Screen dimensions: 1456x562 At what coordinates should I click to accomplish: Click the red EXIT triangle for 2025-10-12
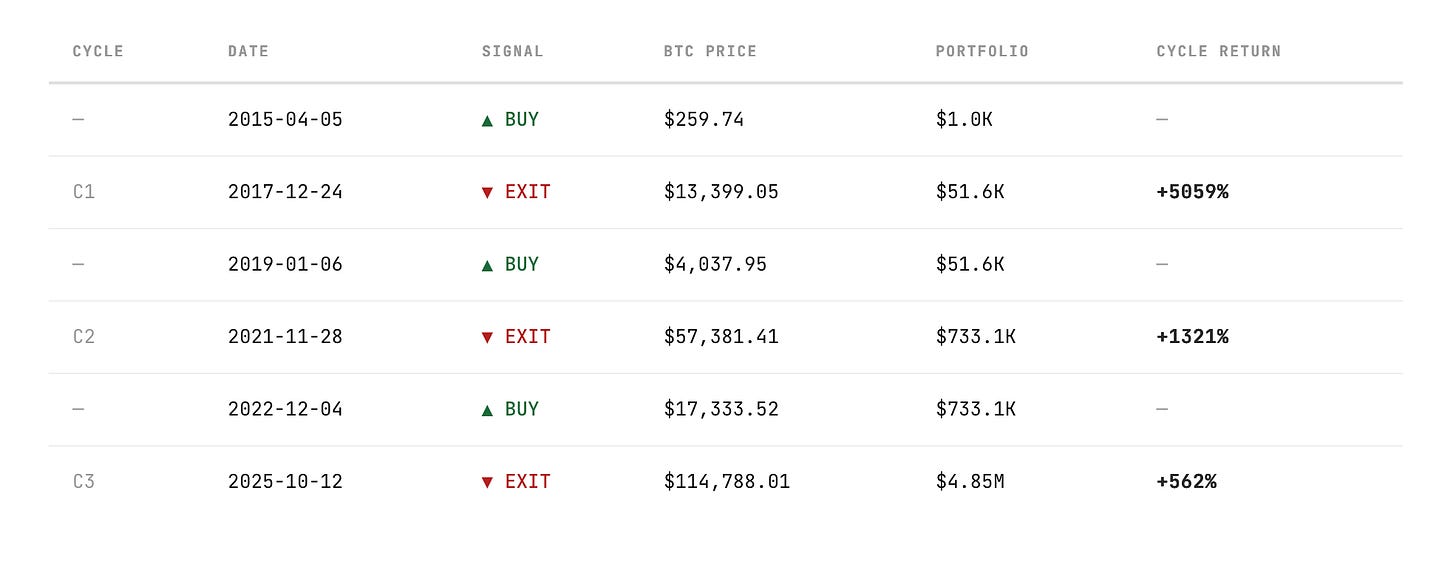click(x=487, y=483)
